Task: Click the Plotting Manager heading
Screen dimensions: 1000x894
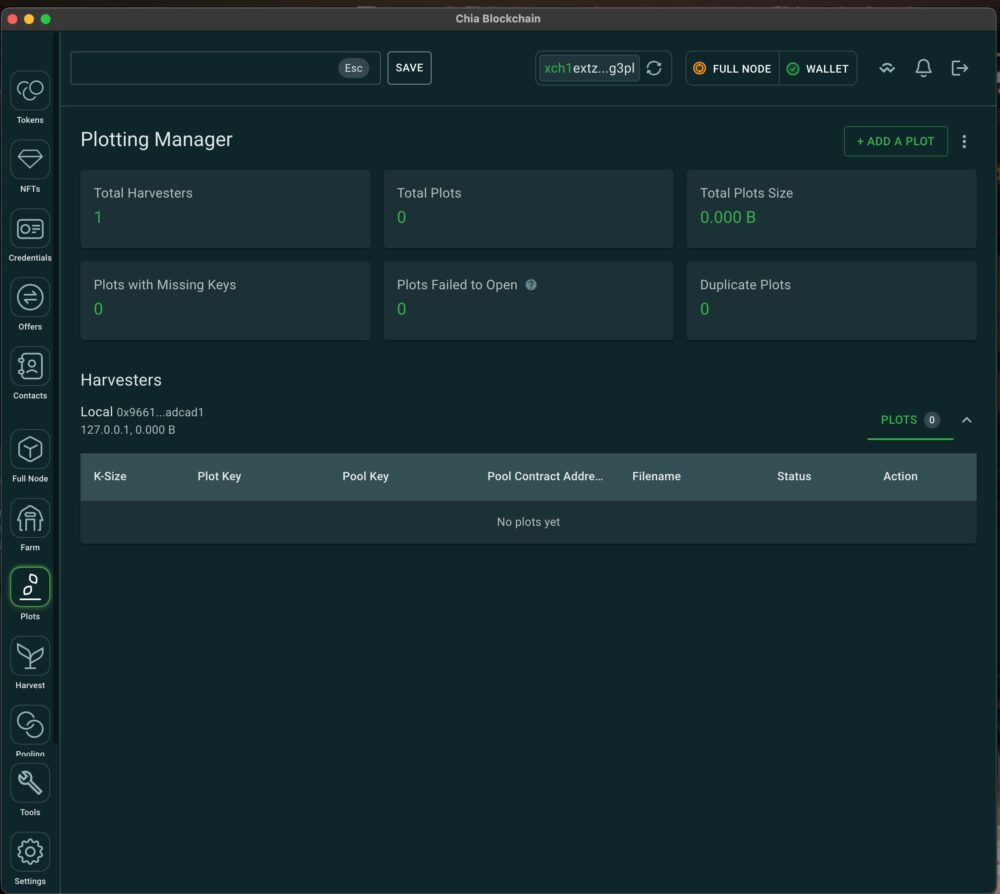Action: point(156,140)
